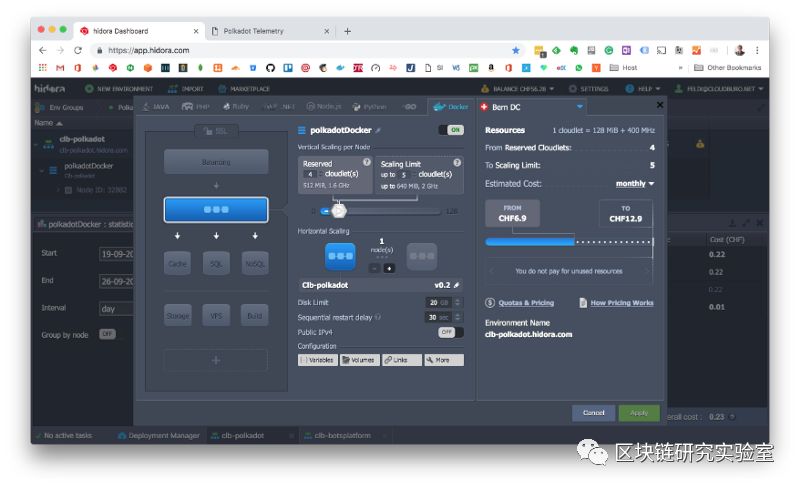
Task: Adjust Sequential restart delay stepper arrows
Action: click(457, 317)
